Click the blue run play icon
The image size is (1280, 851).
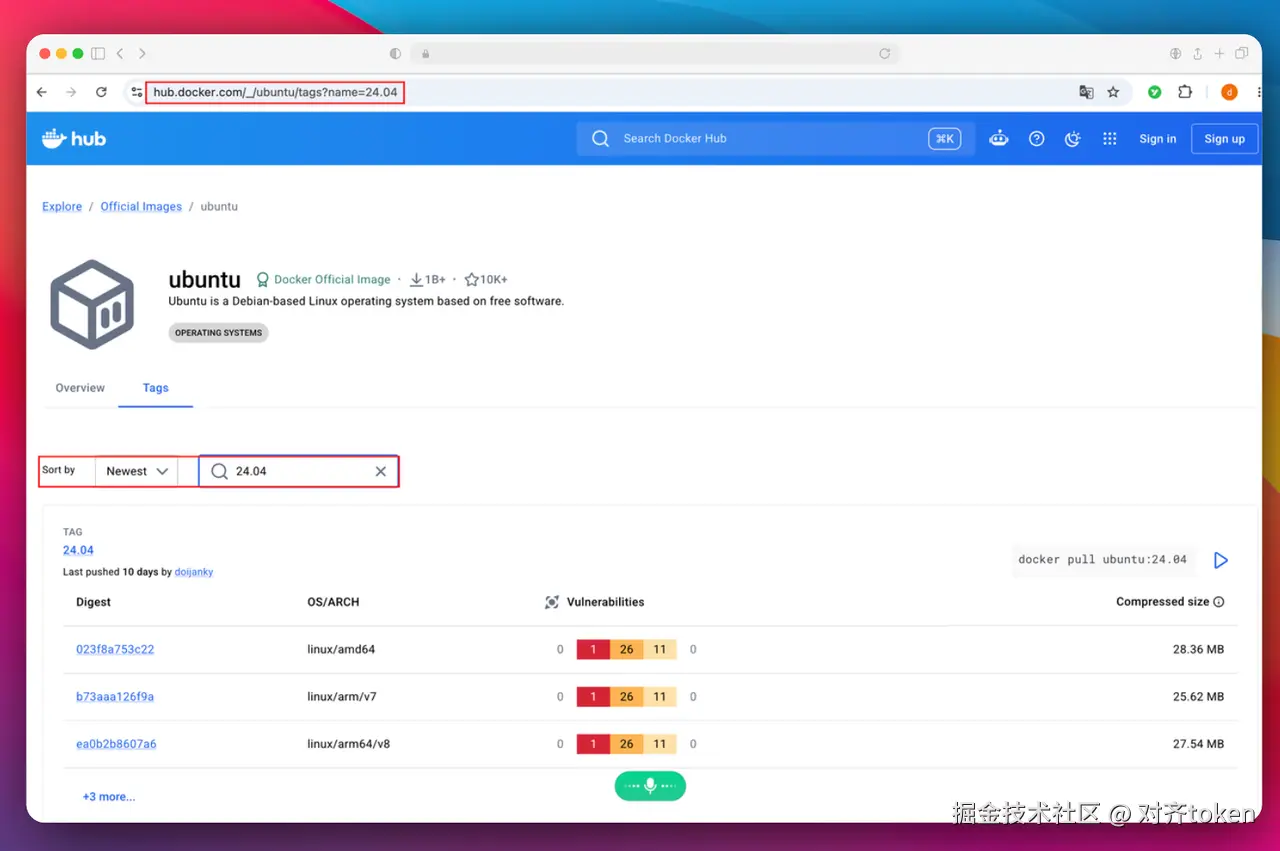coord(1220,560)
